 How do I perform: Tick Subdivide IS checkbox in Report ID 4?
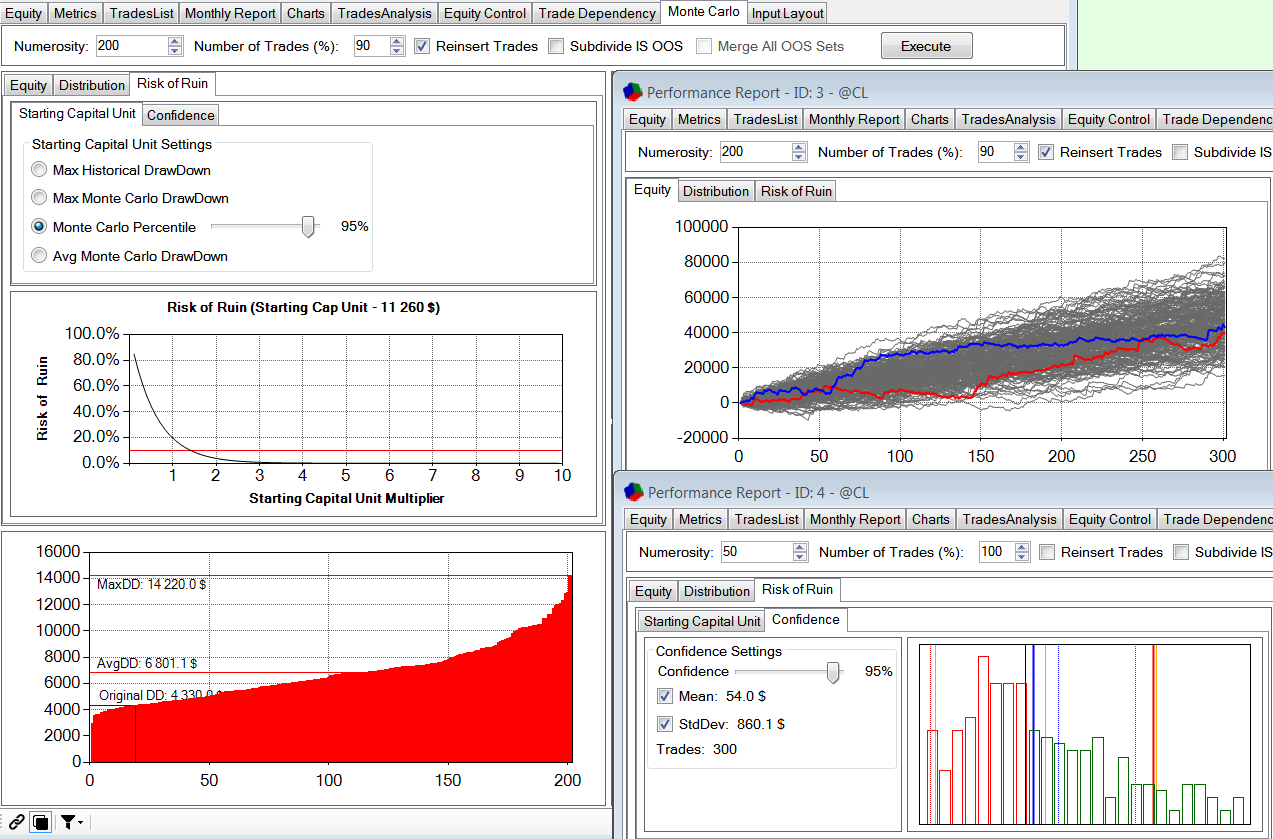1181,552
